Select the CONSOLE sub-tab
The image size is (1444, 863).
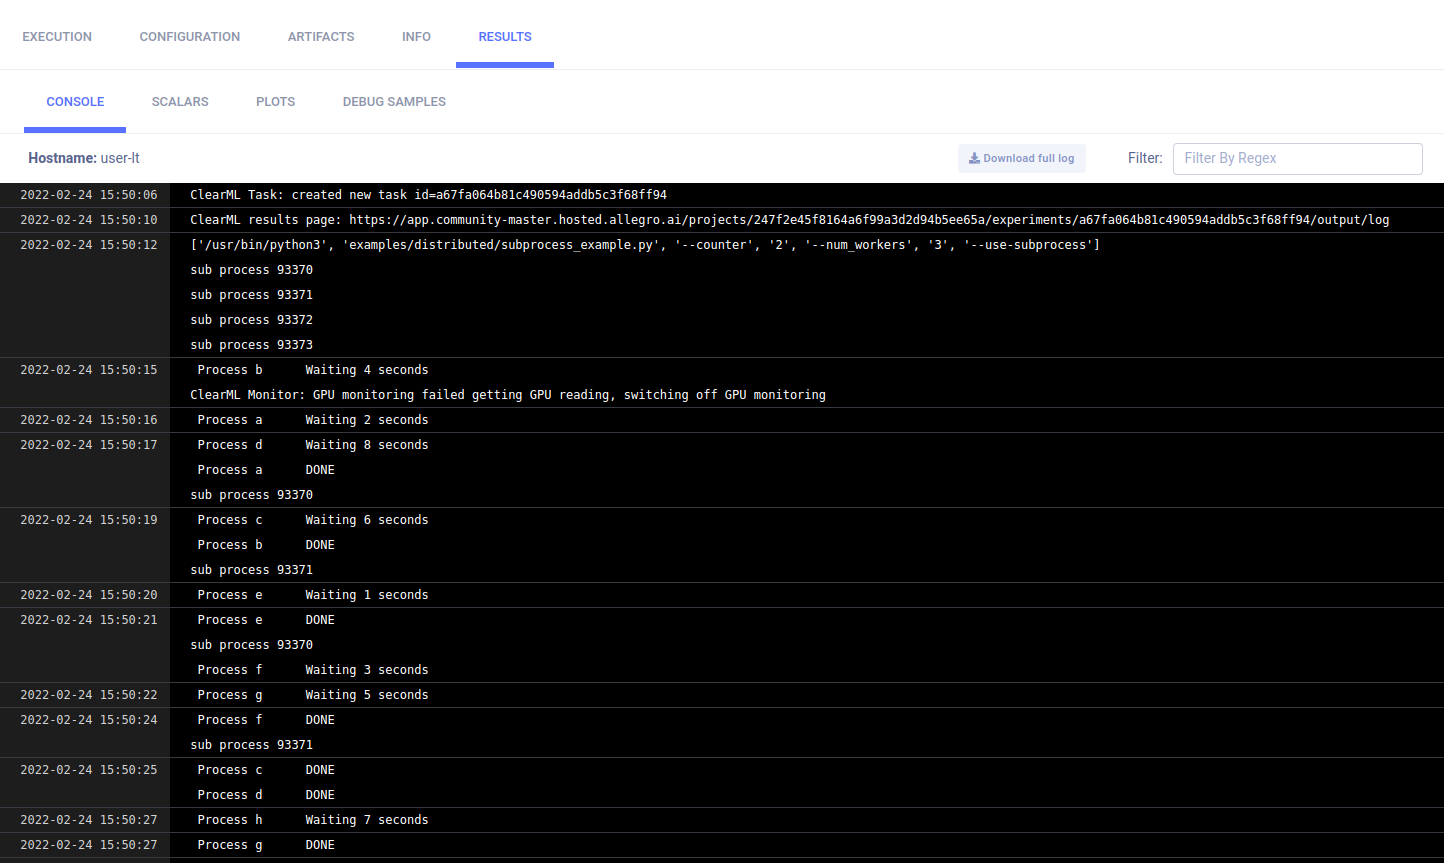[75, 102]
